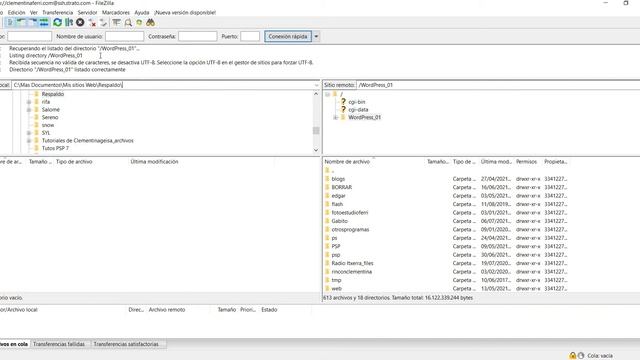
Task: Sort remote list by Última mod. column header
Action: [x=496, y=162]
